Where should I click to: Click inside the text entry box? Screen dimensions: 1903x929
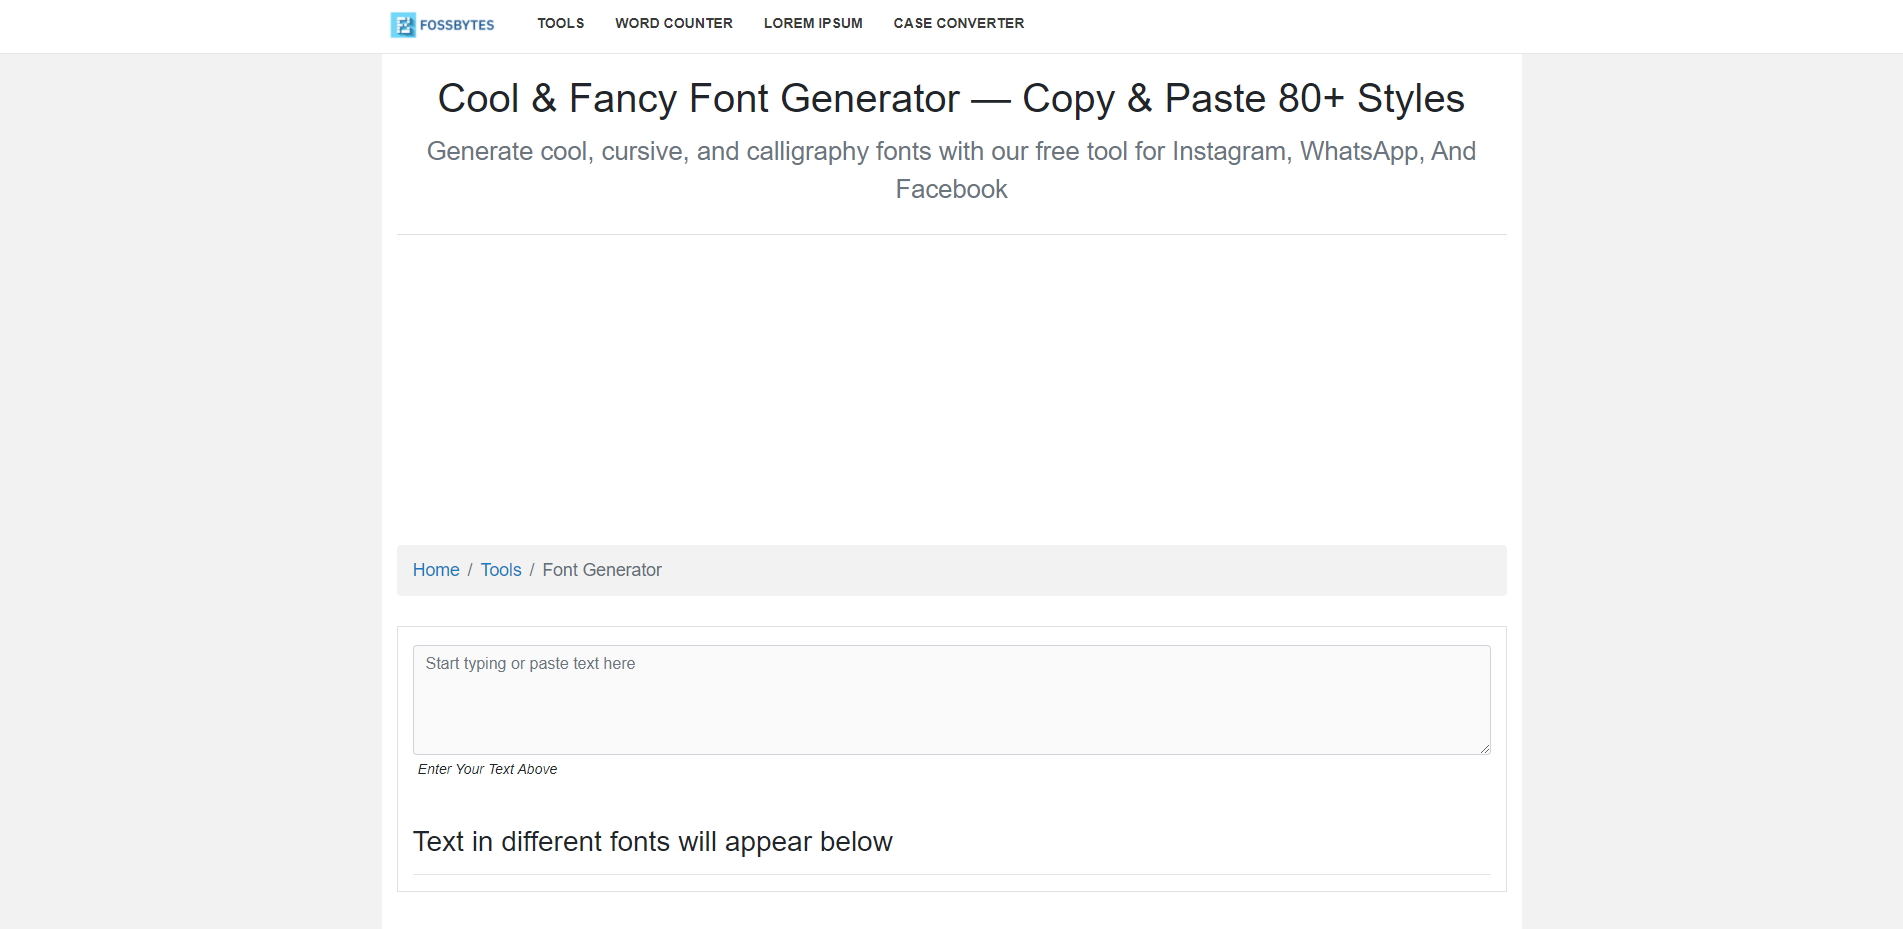click(950, 700)
